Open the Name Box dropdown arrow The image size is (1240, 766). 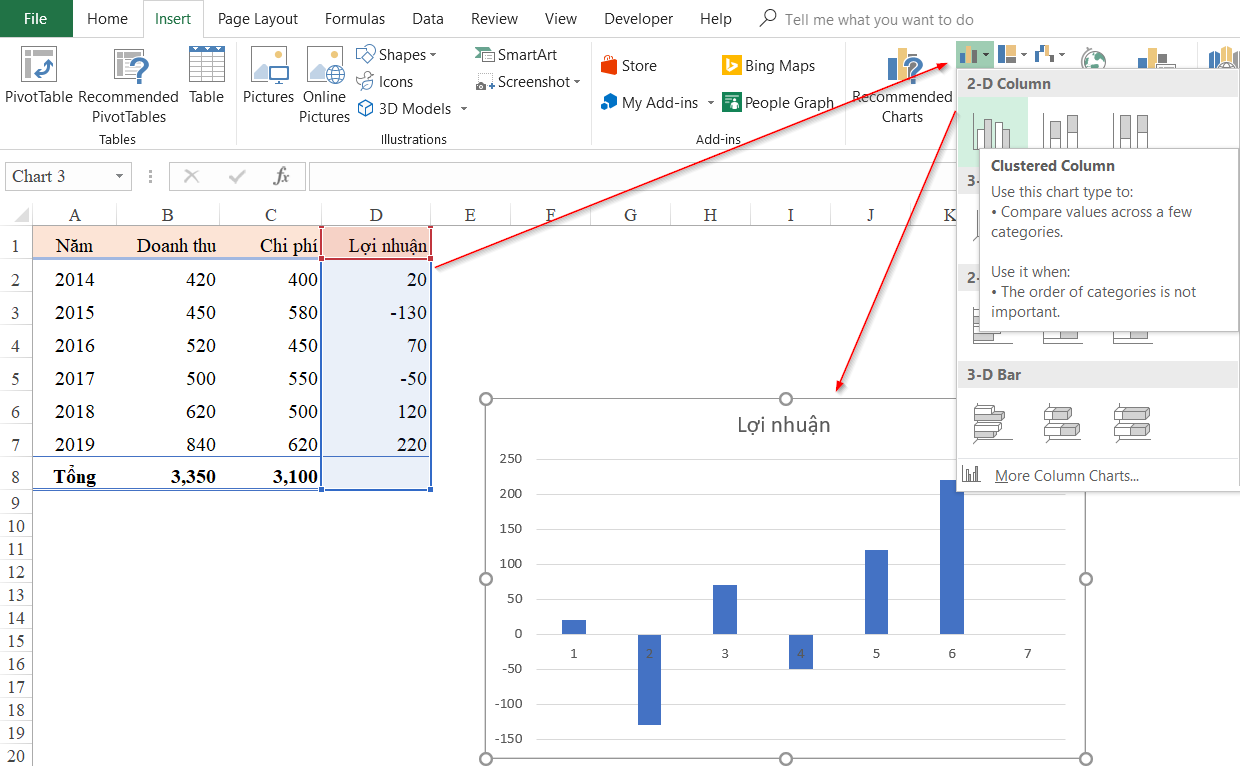pyautogui.click(x=120, y=177)
